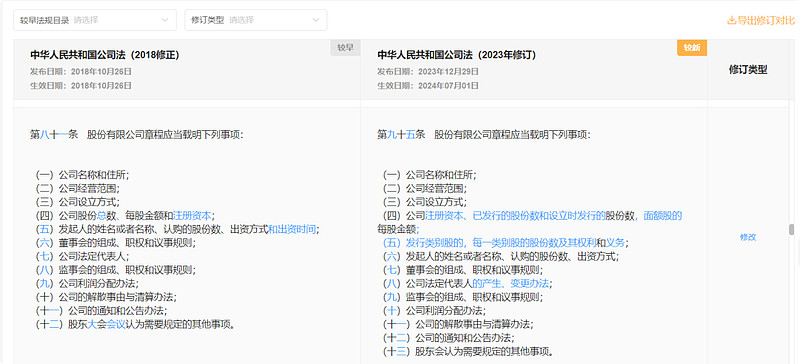The height and width of the screenshot is (364, 800).
Task: Click the vertical scrollbar thumb on the right
Action: point(791,229)
